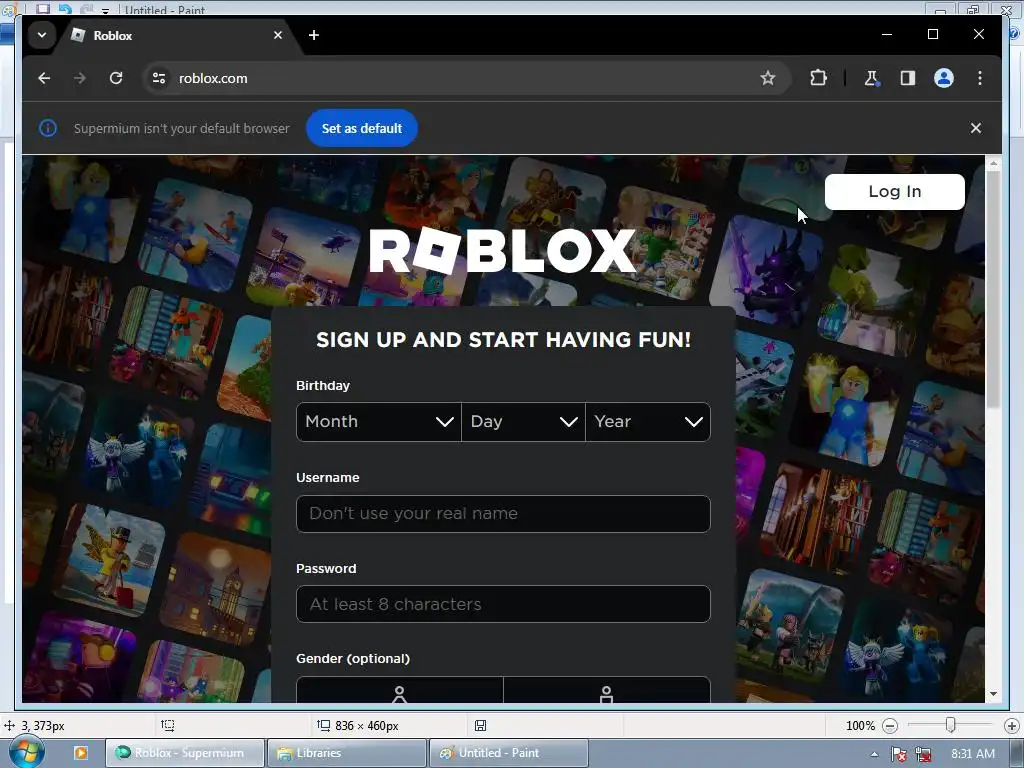Image resolution: width=1024 pixels, height=768 pixels.
Task: View site information icon beside roblox.com
Action: pos(159,78)
